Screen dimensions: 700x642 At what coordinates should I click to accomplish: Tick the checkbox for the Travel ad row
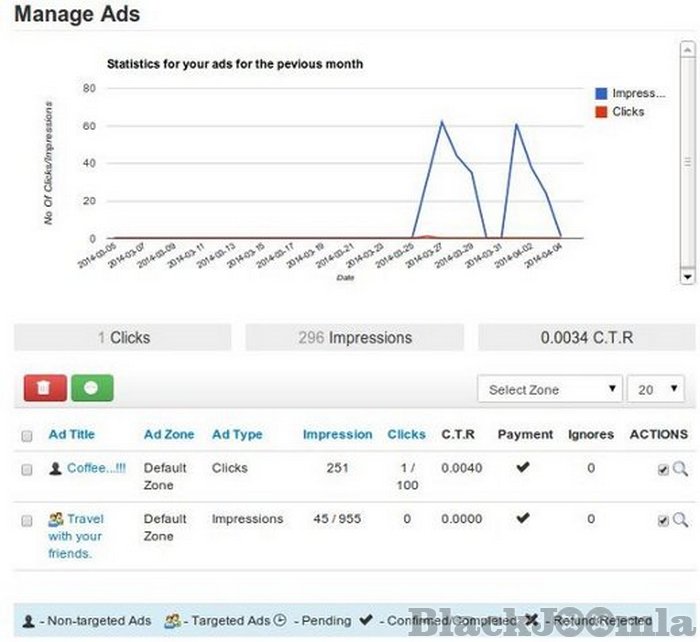pyautogui.click(x=27, y=521)
